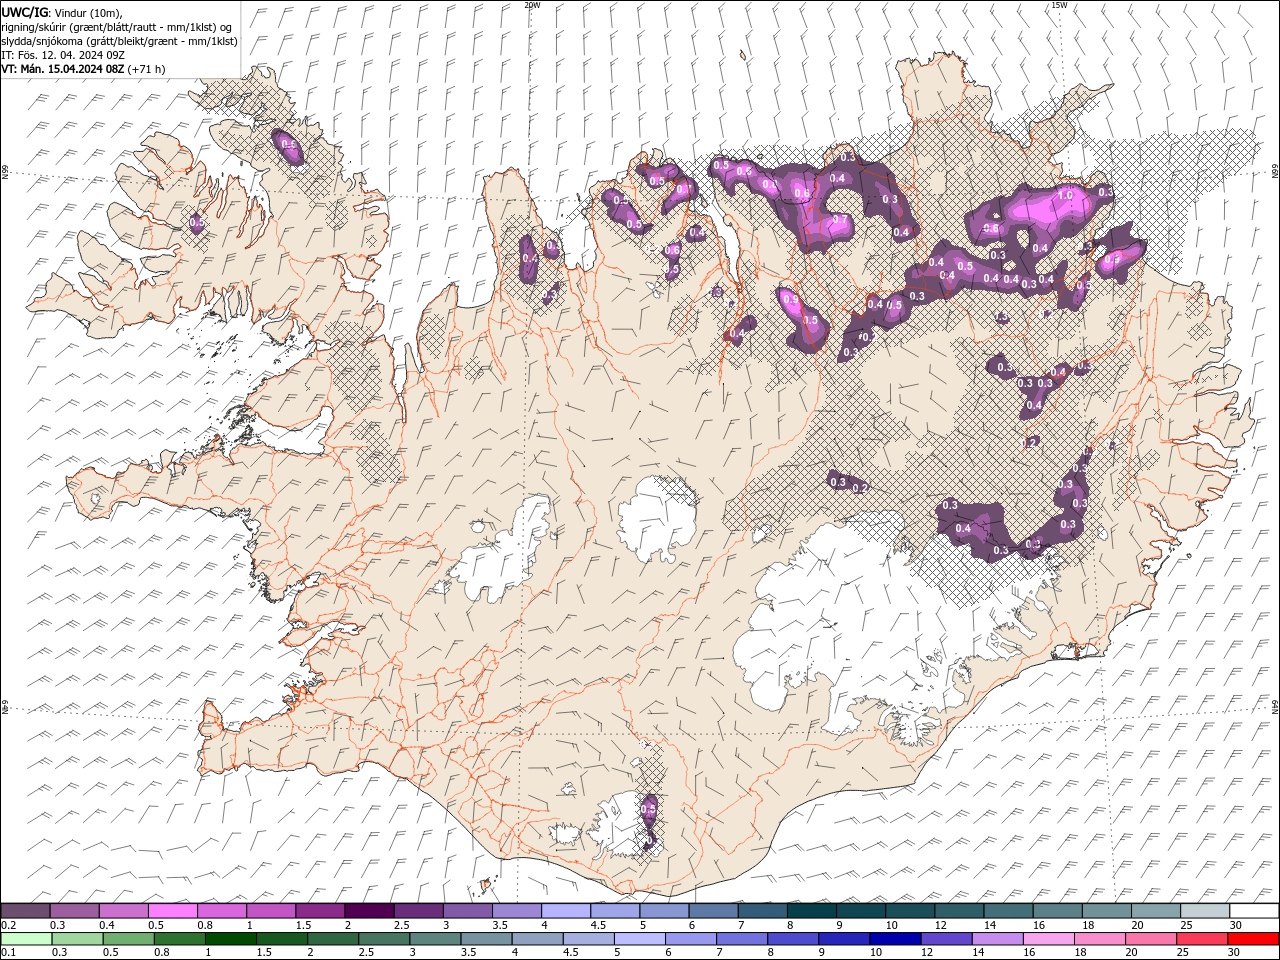Click the '1.0' contour label on the map
This screenshot has width=1280, height=960.
(1066, 195)
